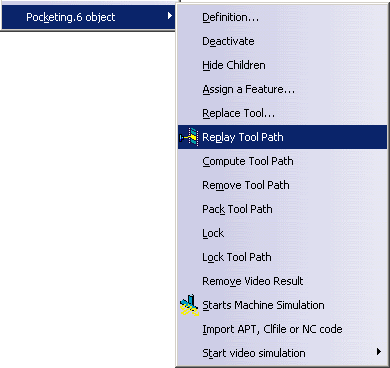Open Assign a Feature... option
Image resolution: width=390 pixels, height=368 pixels.
(249, 89)
